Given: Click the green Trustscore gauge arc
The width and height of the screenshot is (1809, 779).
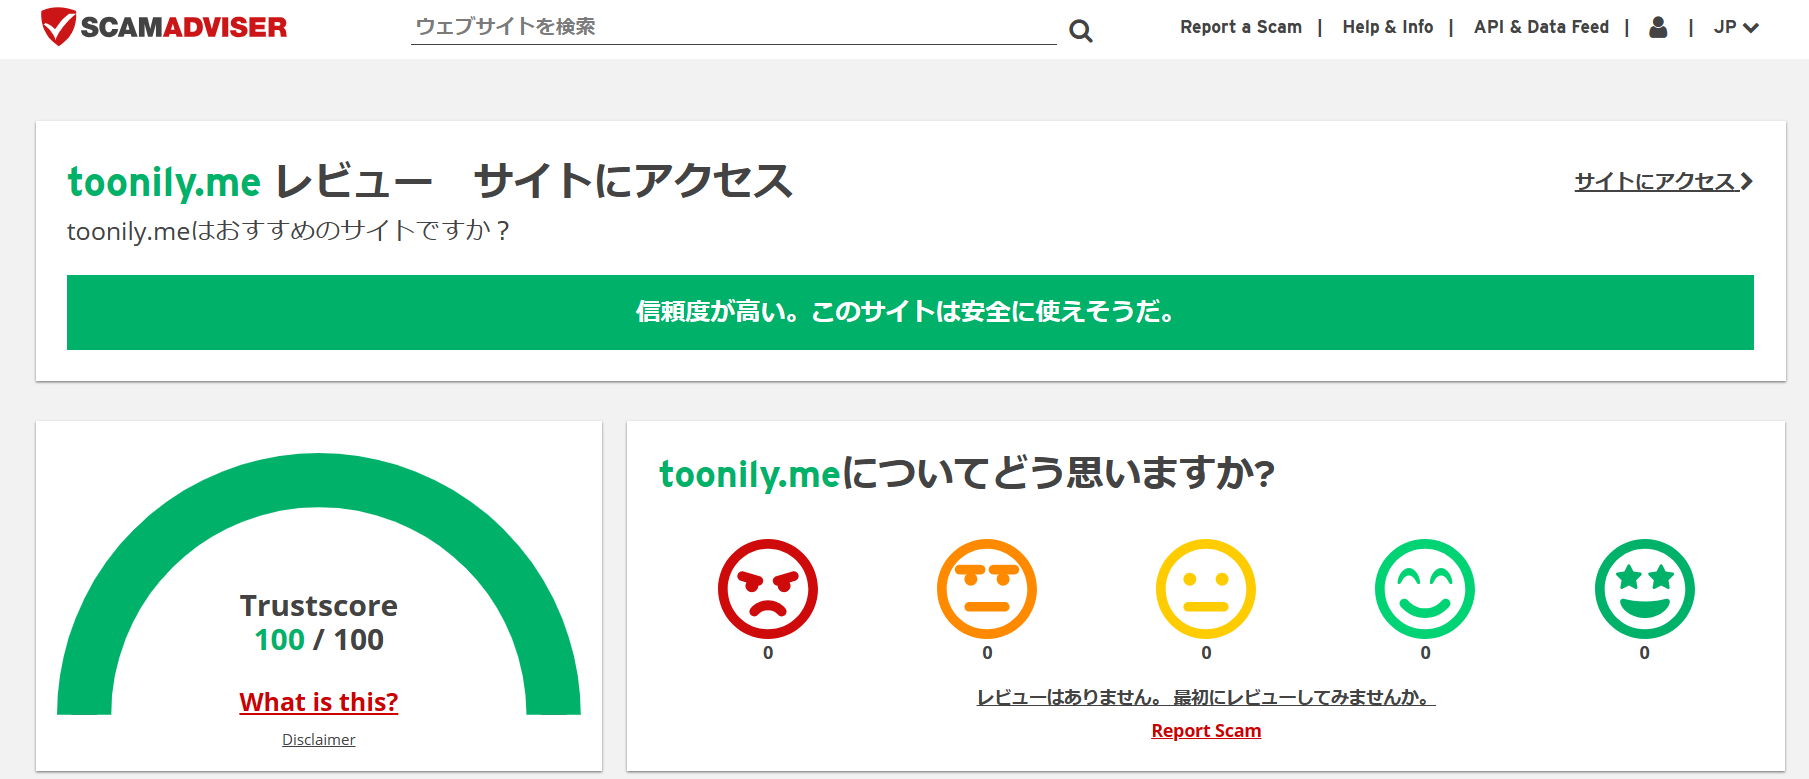Looking at the screenshot, I should pos(319,480).
